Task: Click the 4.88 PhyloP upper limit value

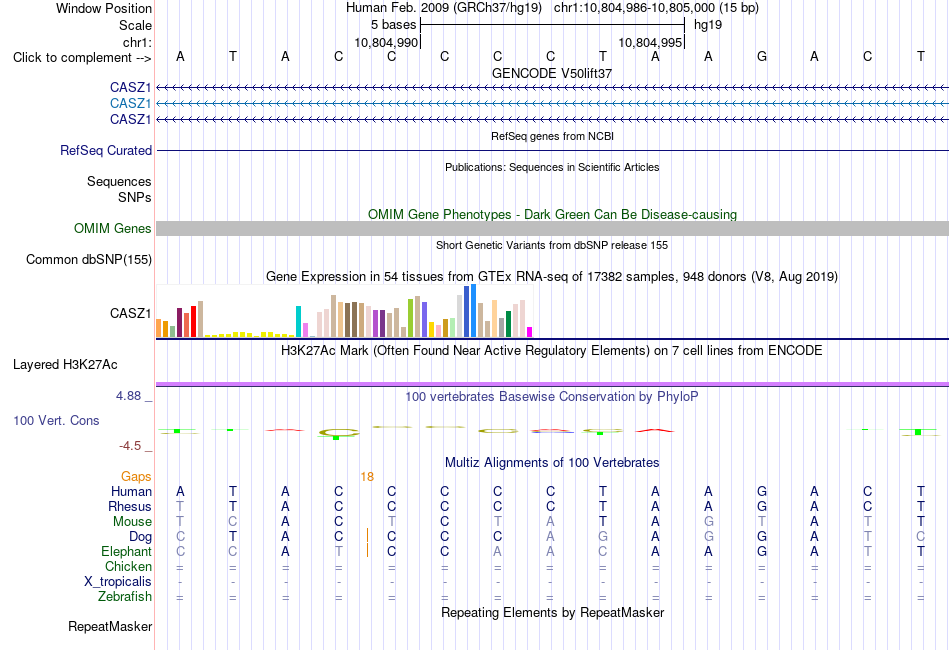Action: tap(128, 396)
